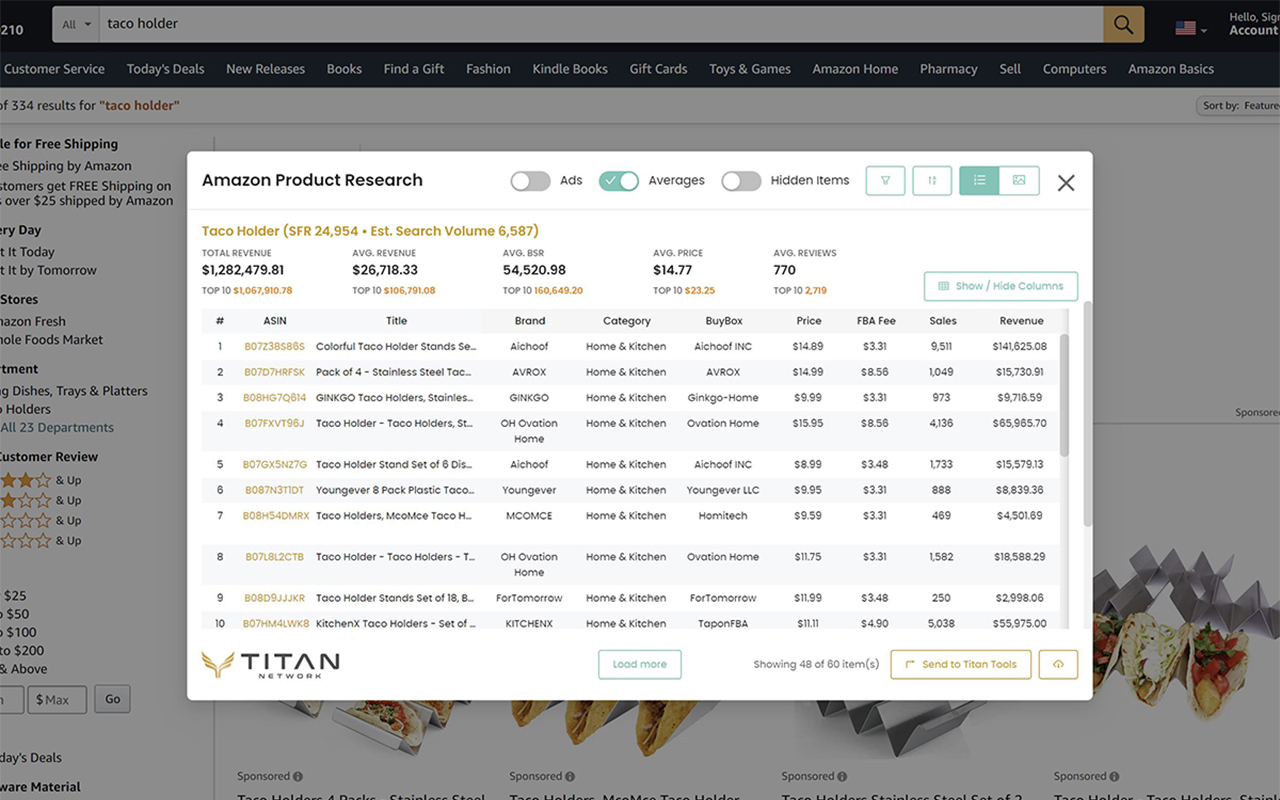Sort by the Price column header

(x=809, y=321)
